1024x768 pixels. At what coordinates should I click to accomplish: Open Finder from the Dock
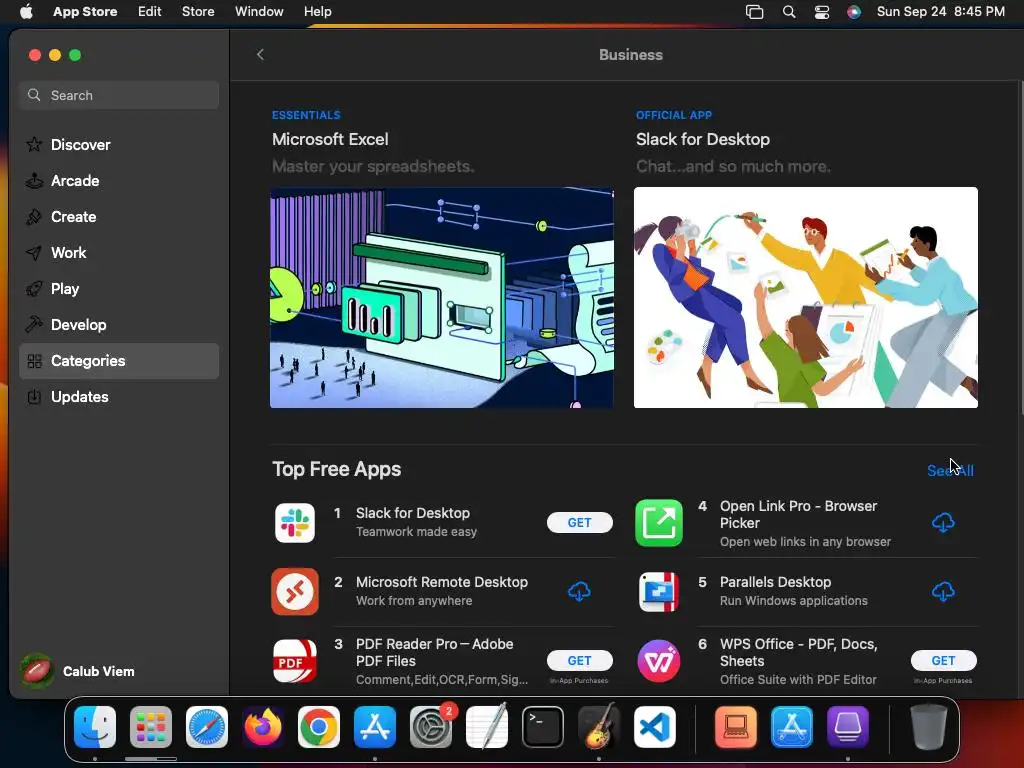pos(95,727)
